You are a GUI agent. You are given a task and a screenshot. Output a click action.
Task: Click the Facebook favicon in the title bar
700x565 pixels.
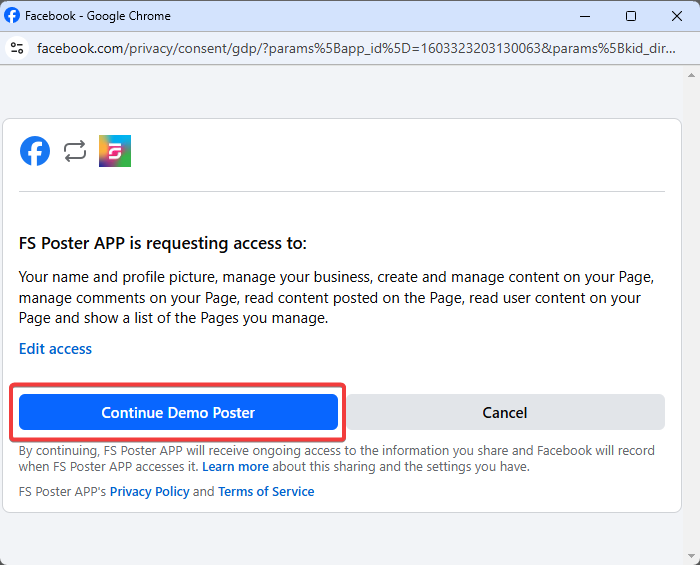click(x=12, y=15)
